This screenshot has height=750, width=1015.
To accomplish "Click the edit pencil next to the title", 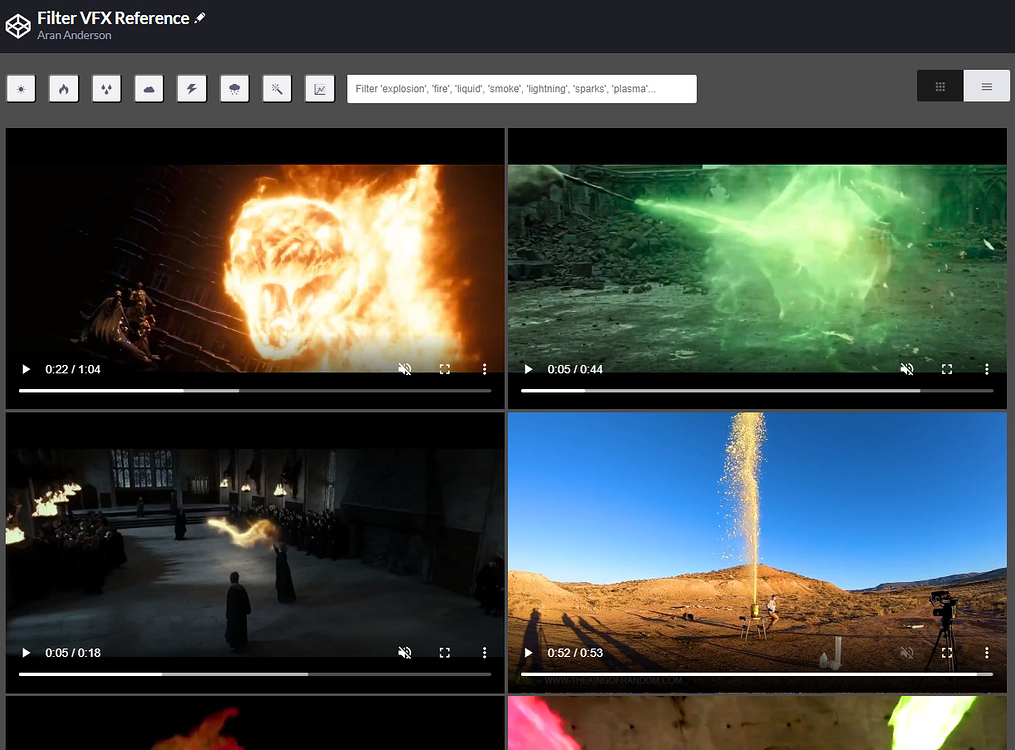I will click(x=200, y=17).
